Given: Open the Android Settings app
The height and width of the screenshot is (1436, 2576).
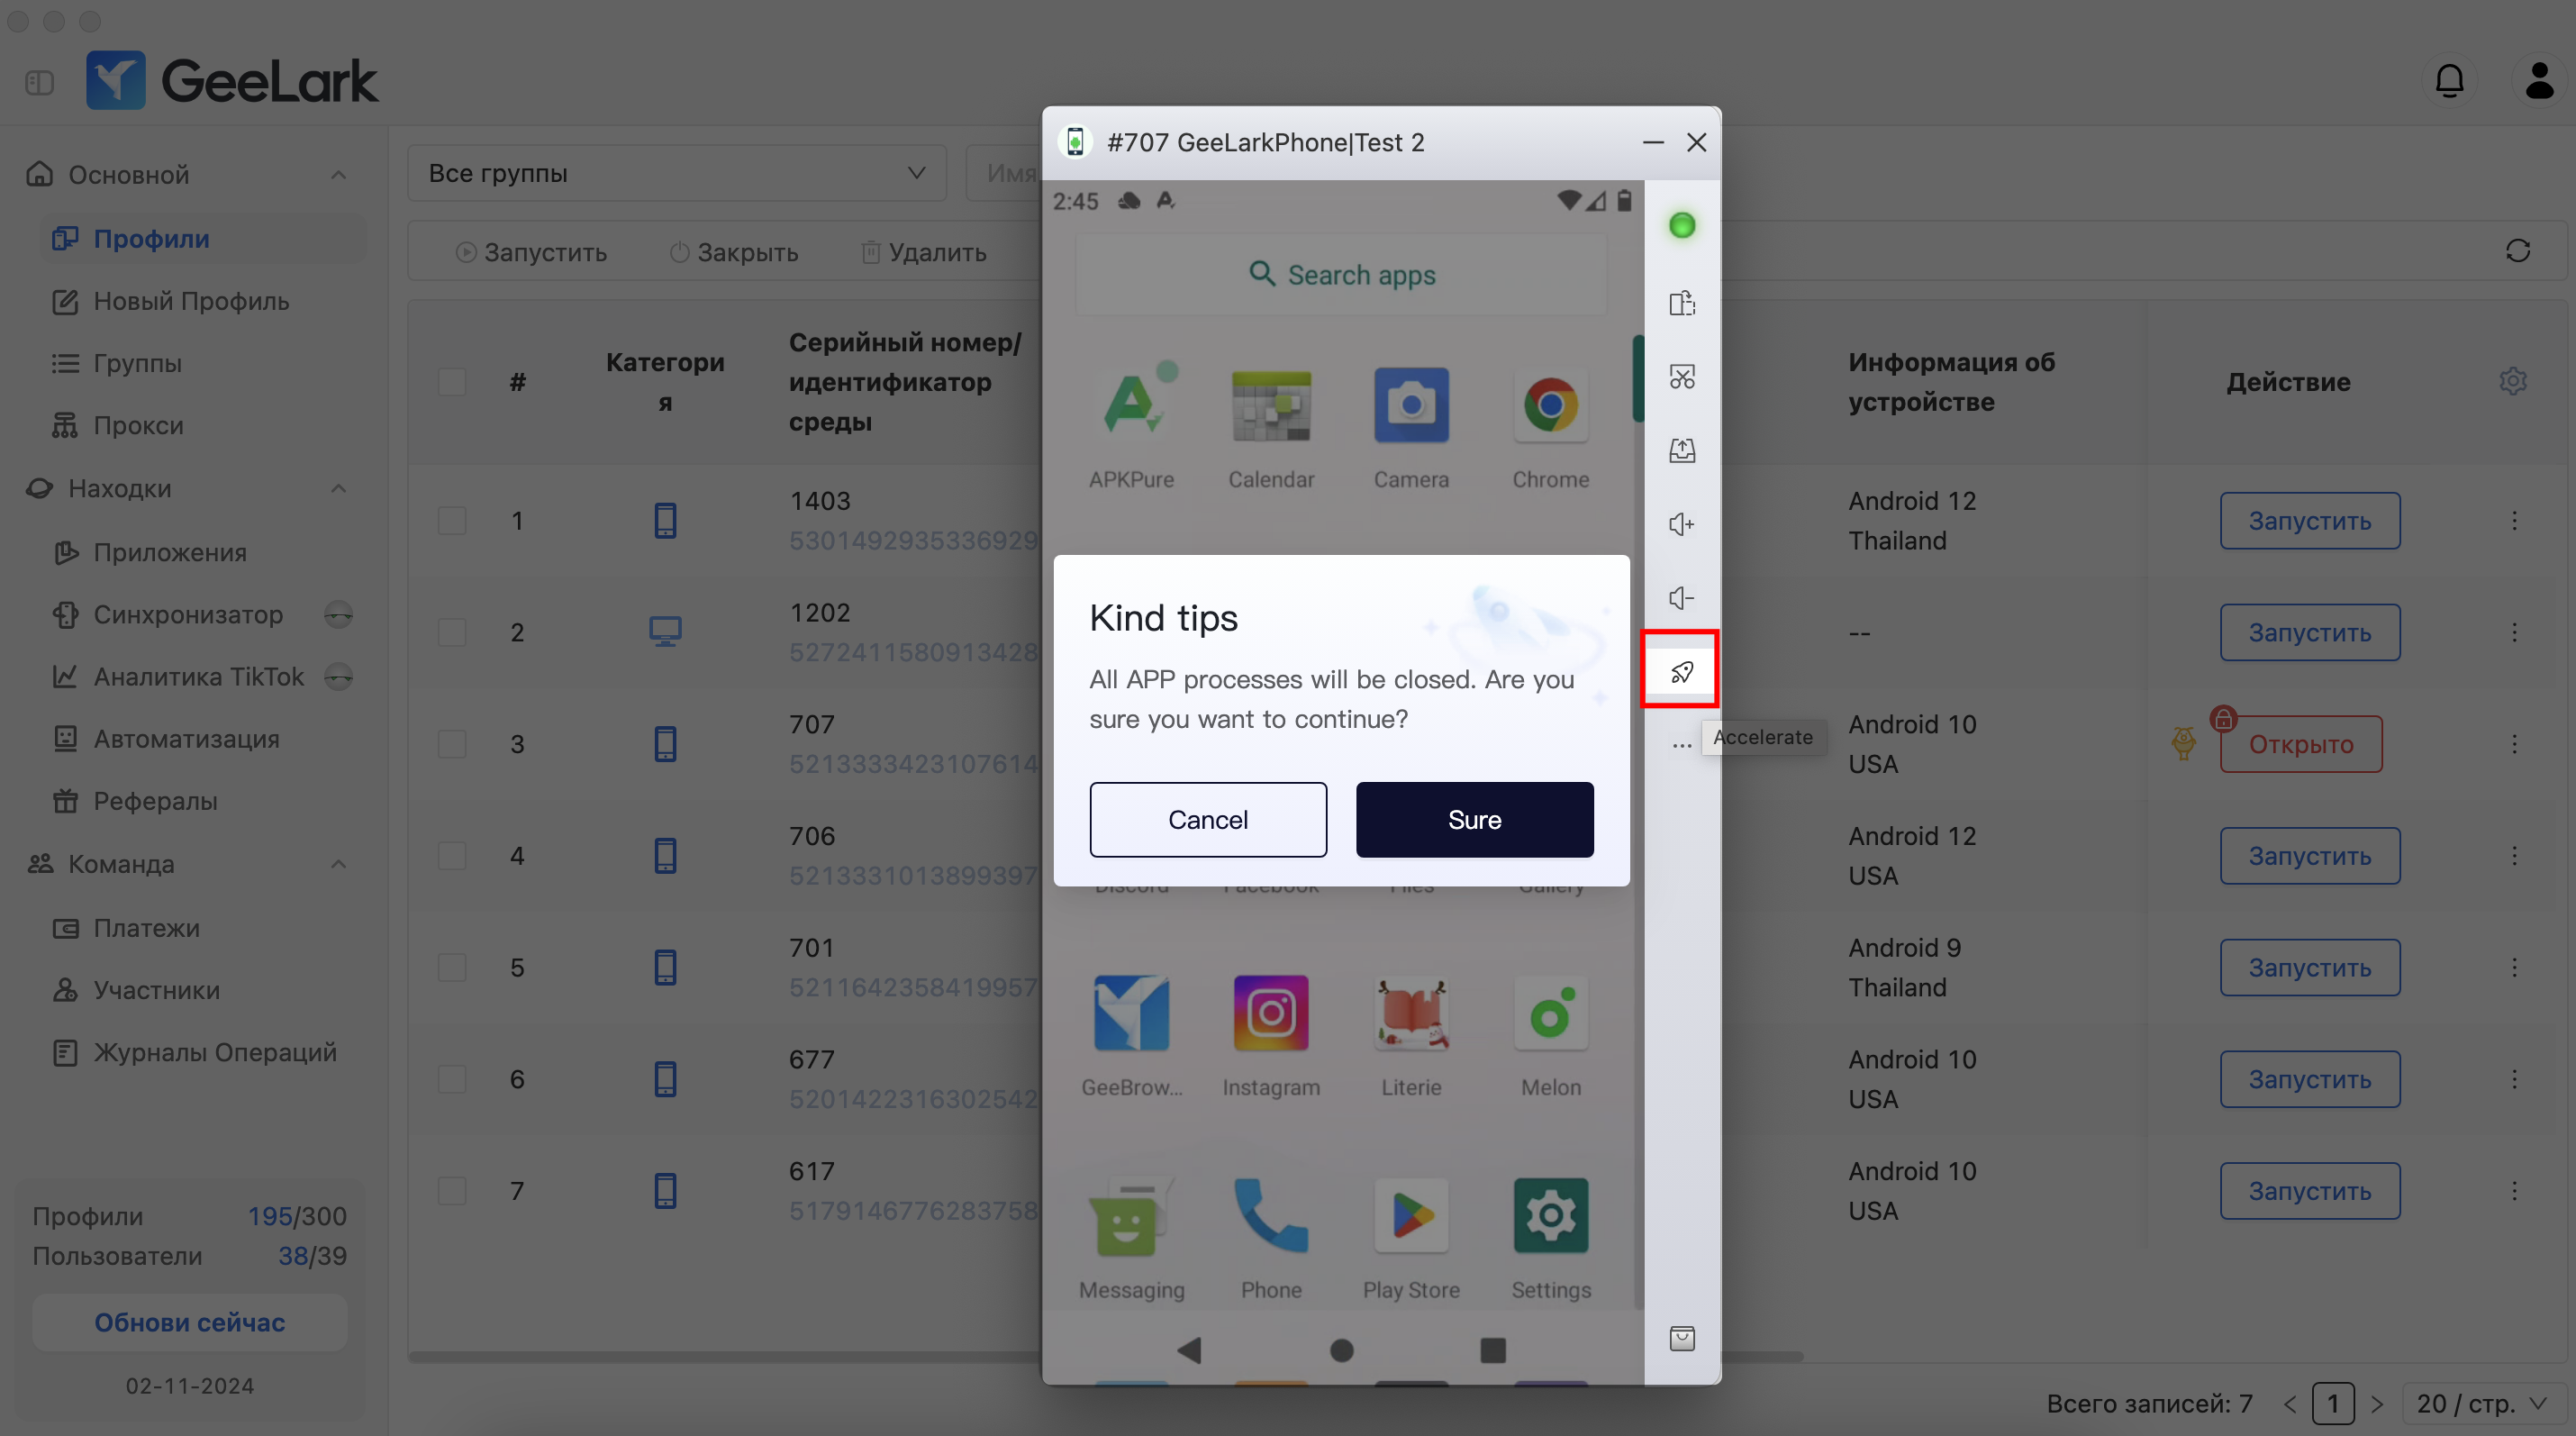Looking at the screenshot, I should [1550, 1238].
